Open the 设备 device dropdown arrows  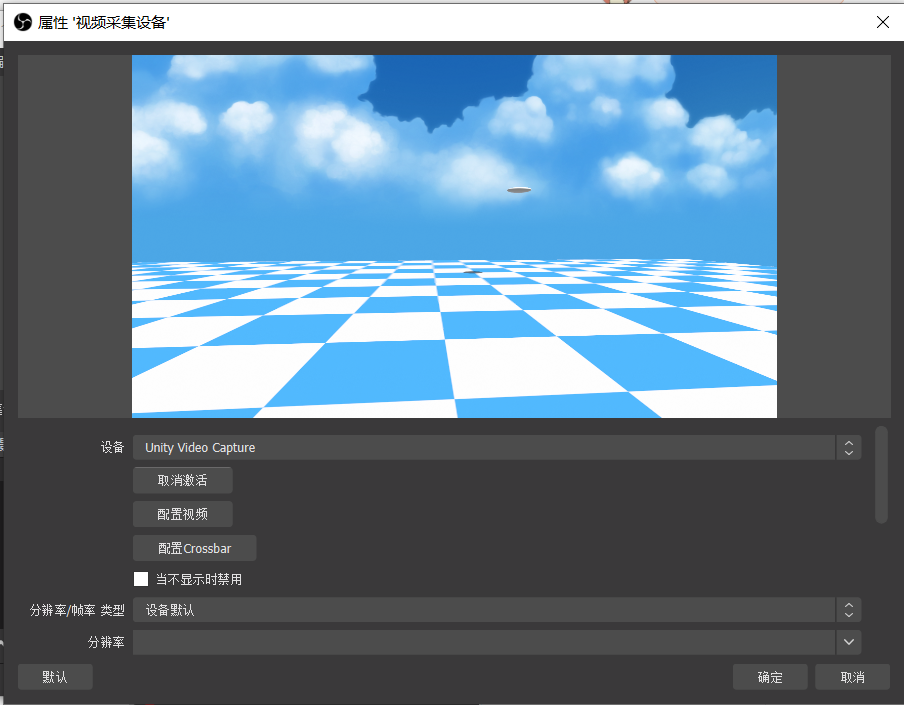[849, 447]
